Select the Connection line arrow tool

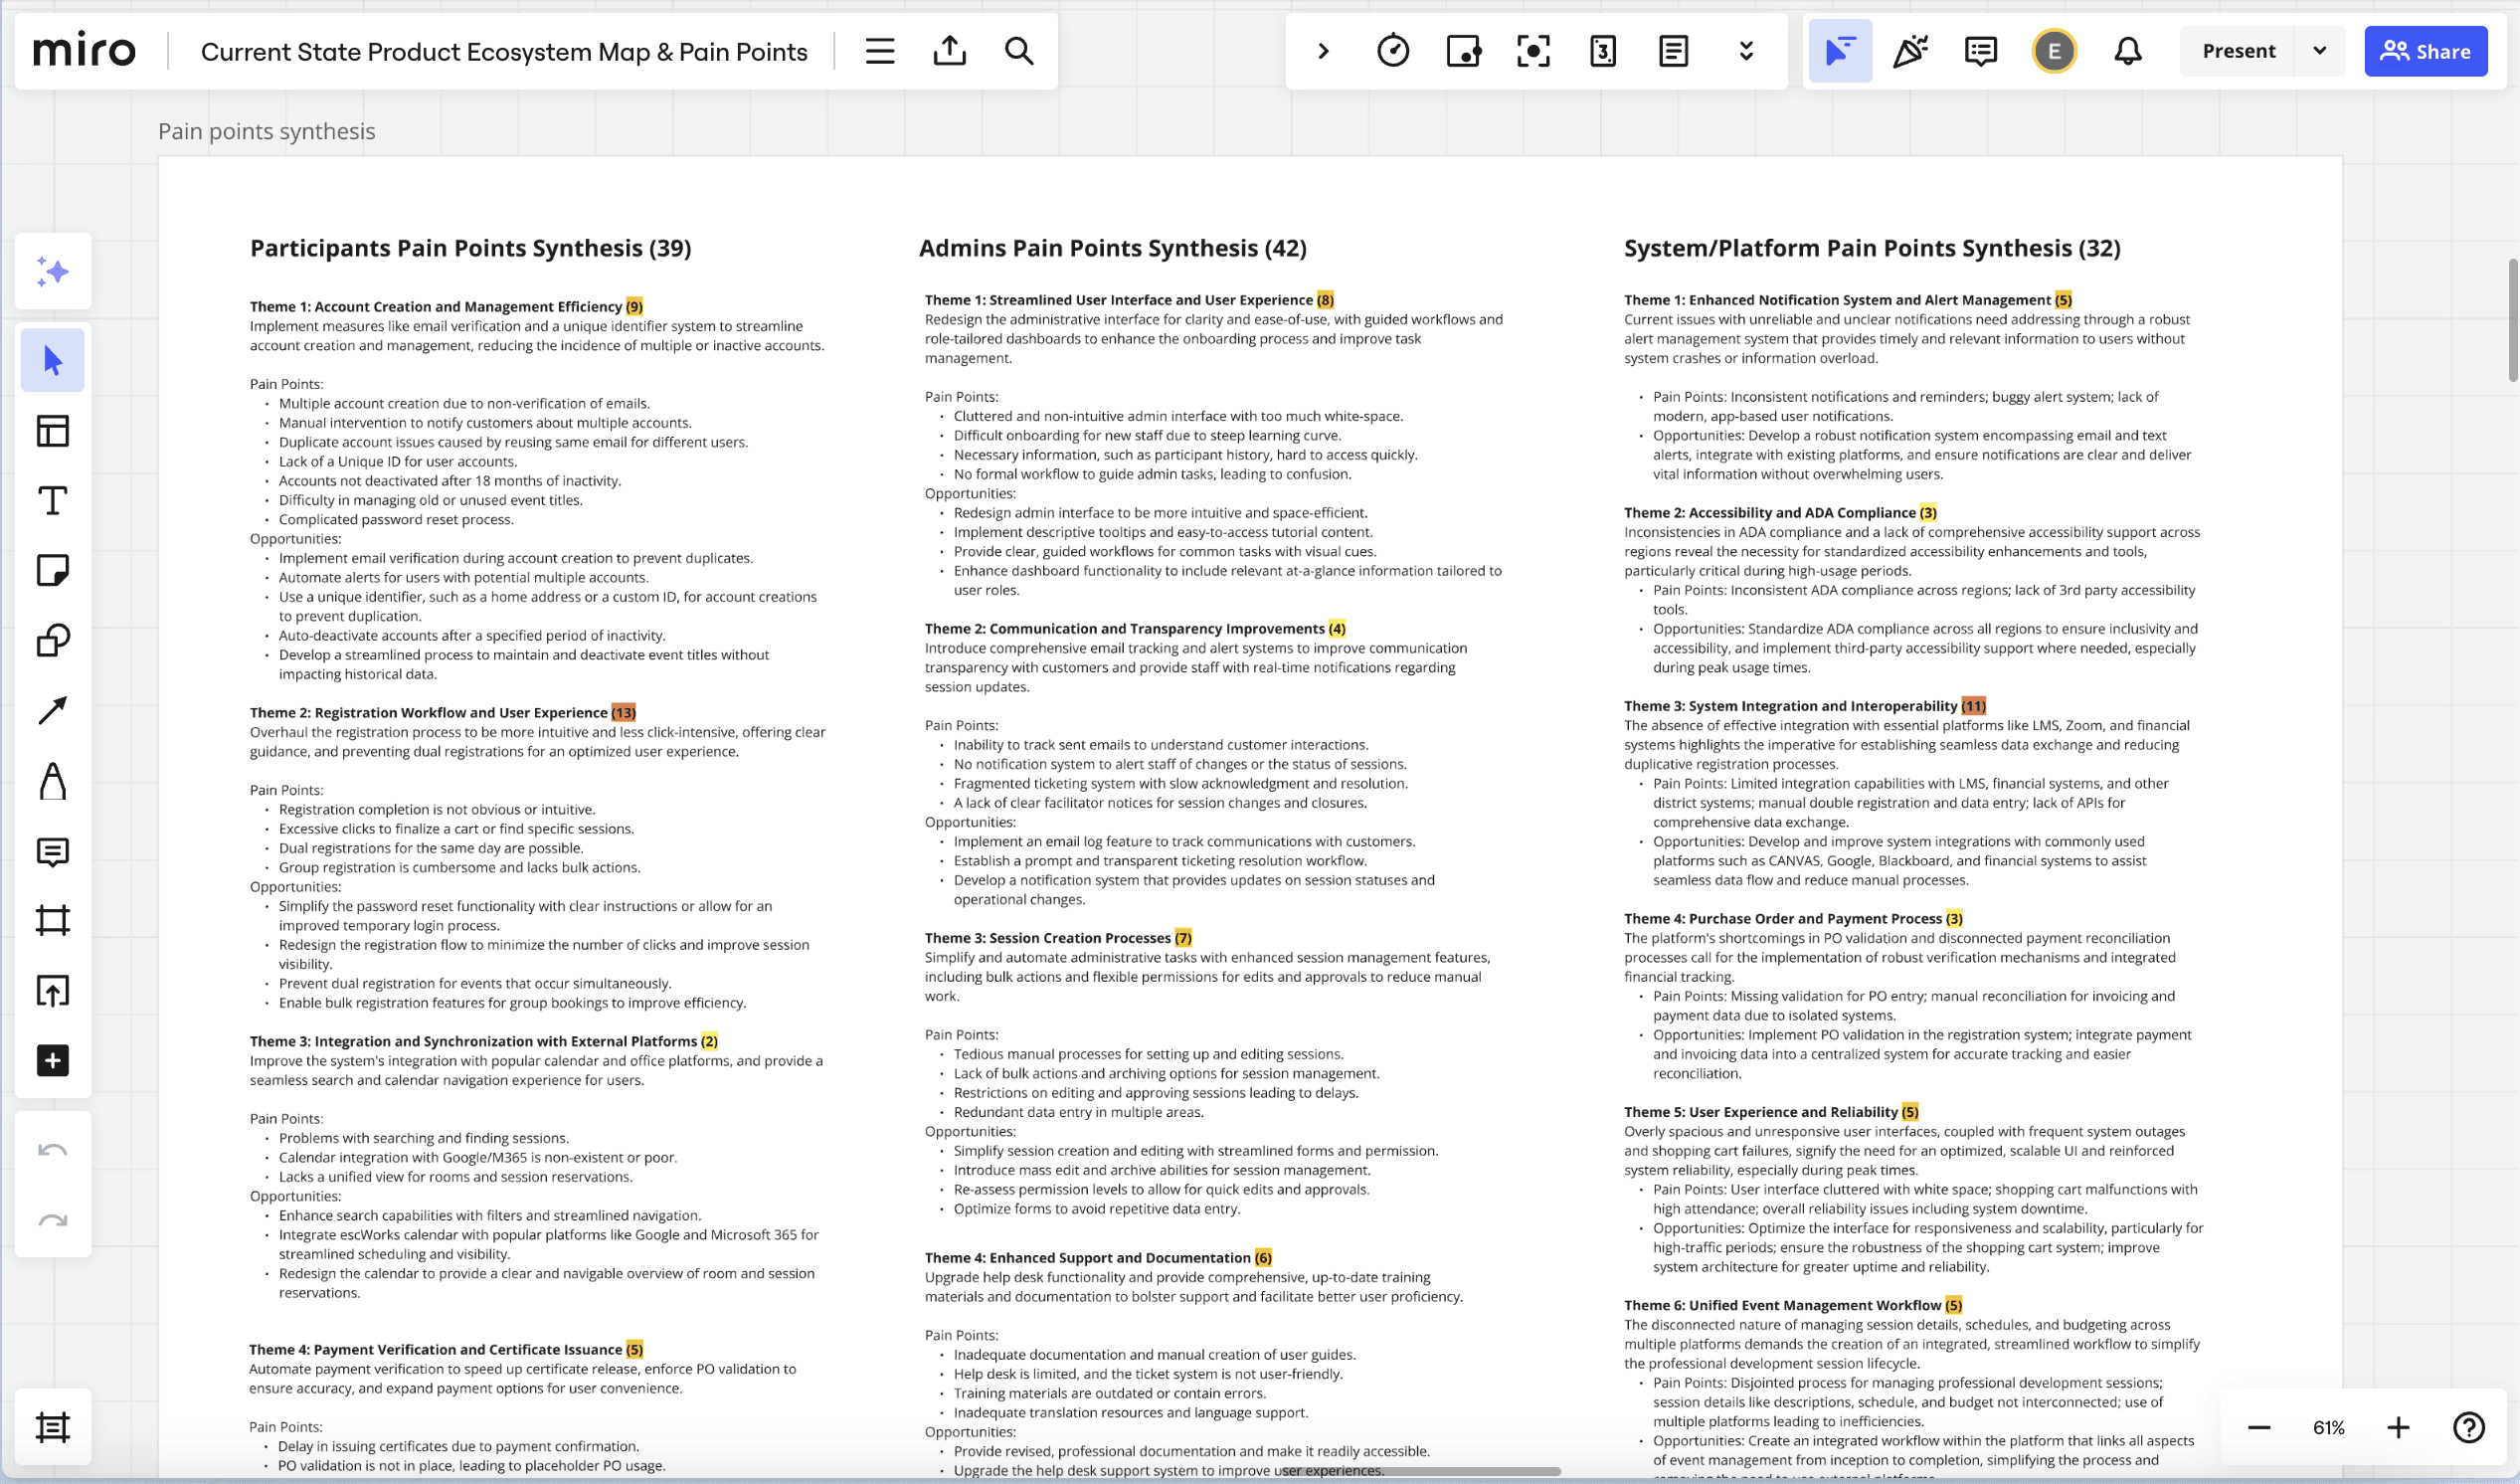click(52, 710)
